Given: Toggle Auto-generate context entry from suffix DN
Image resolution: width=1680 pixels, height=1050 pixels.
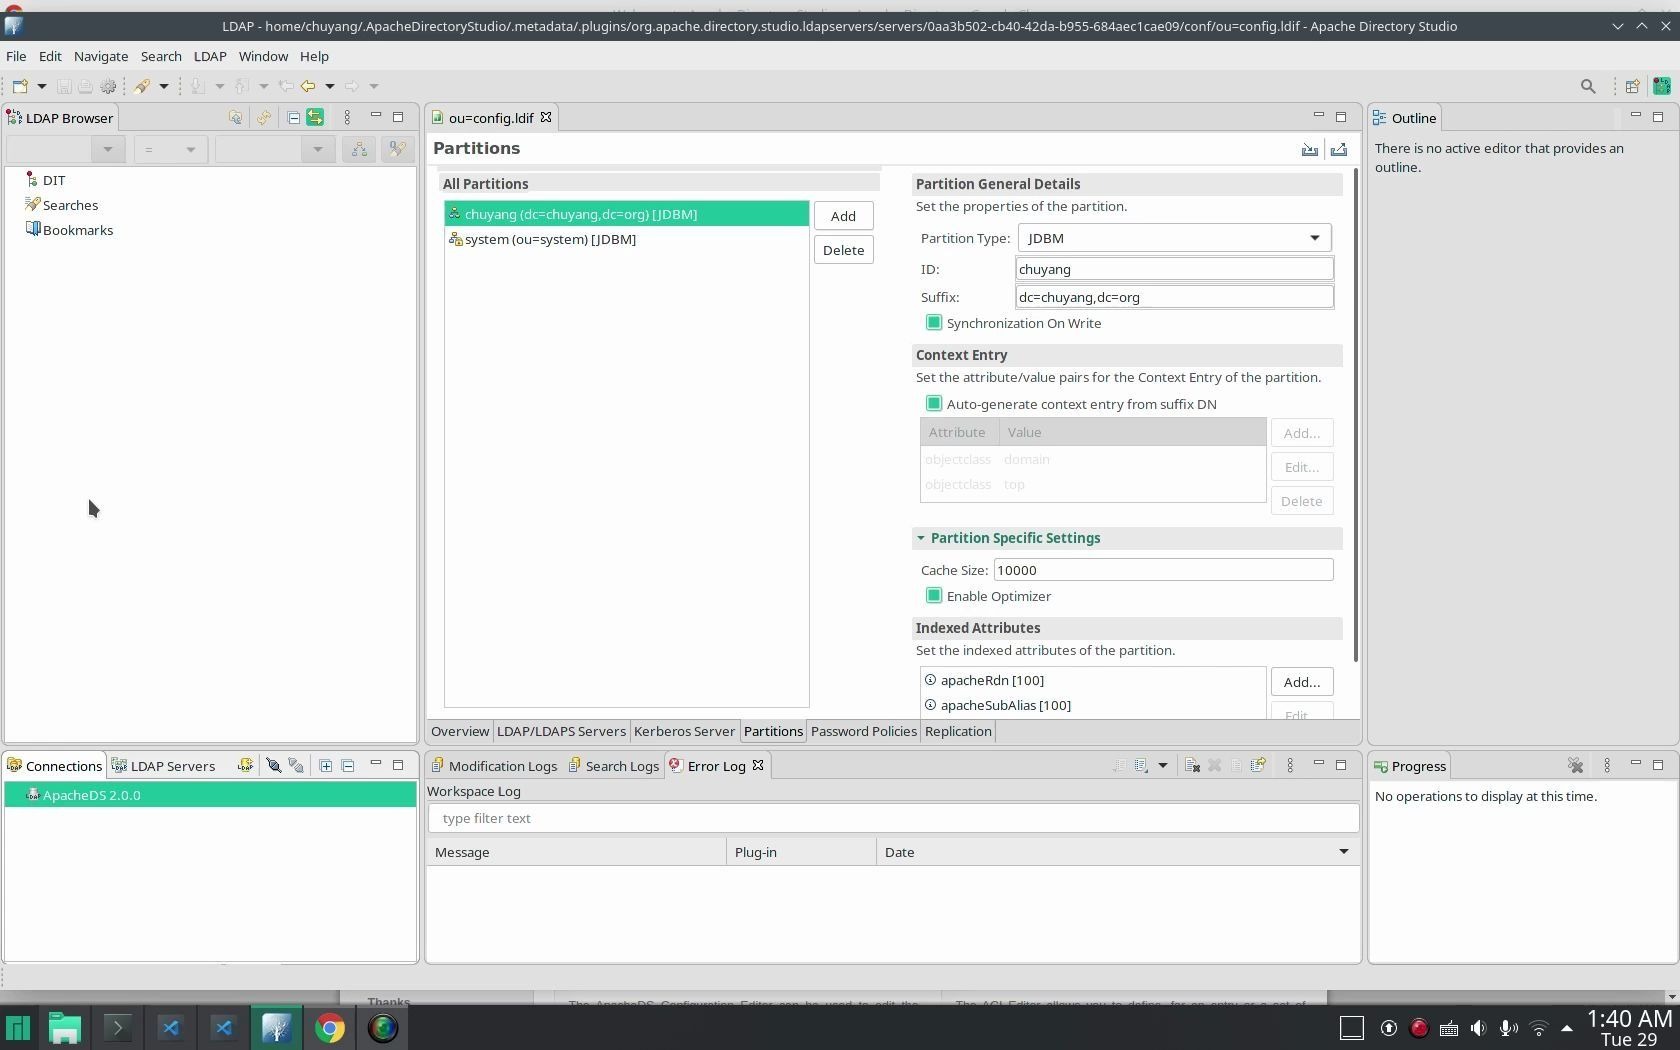Looking at the screenshot, I should coord(933,404).
